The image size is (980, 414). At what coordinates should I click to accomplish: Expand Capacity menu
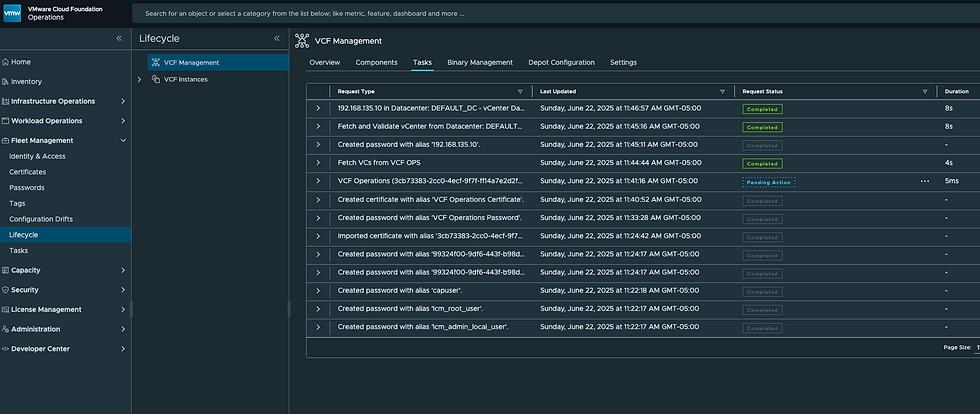(122, 270)
